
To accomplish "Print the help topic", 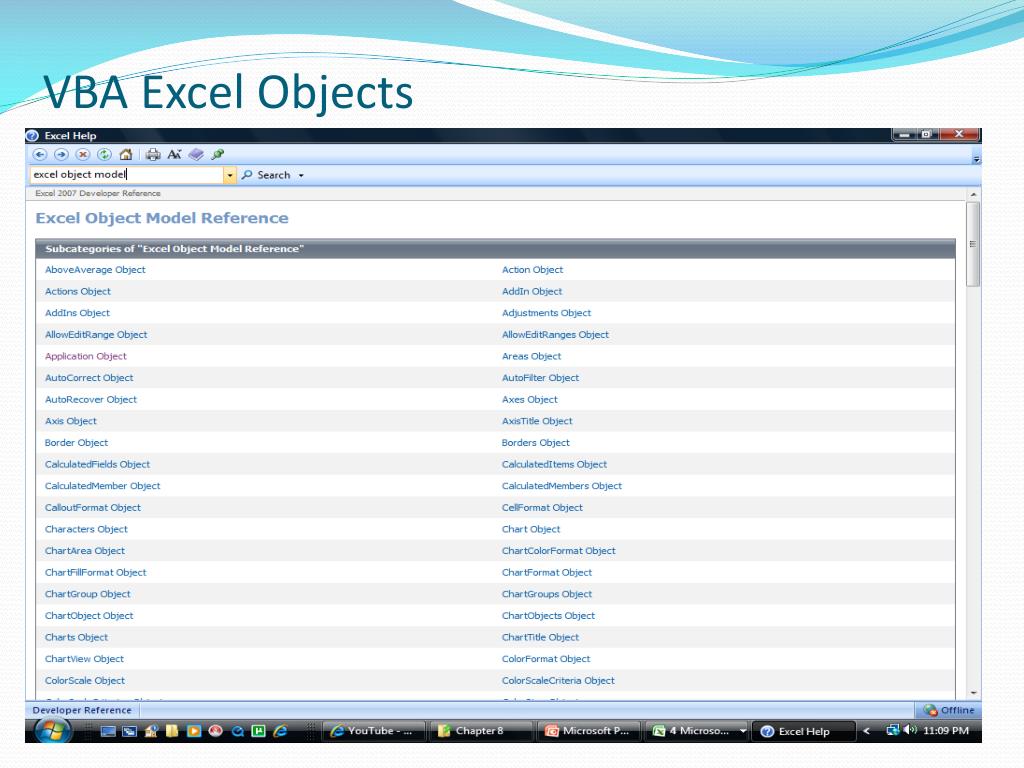I will (x=153, y=155).
